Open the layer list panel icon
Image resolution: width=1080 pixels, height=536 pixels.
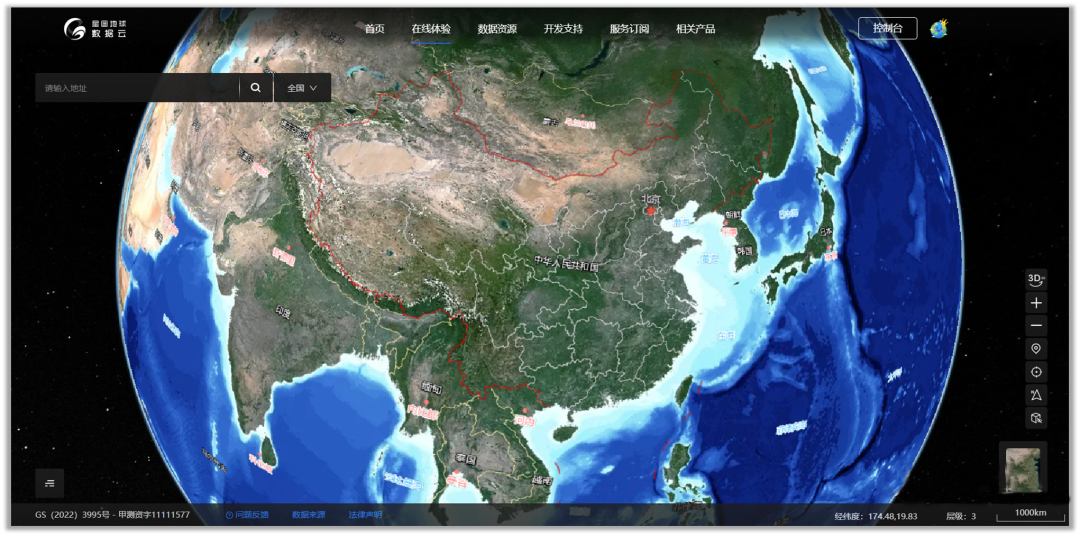click(49, 483)
